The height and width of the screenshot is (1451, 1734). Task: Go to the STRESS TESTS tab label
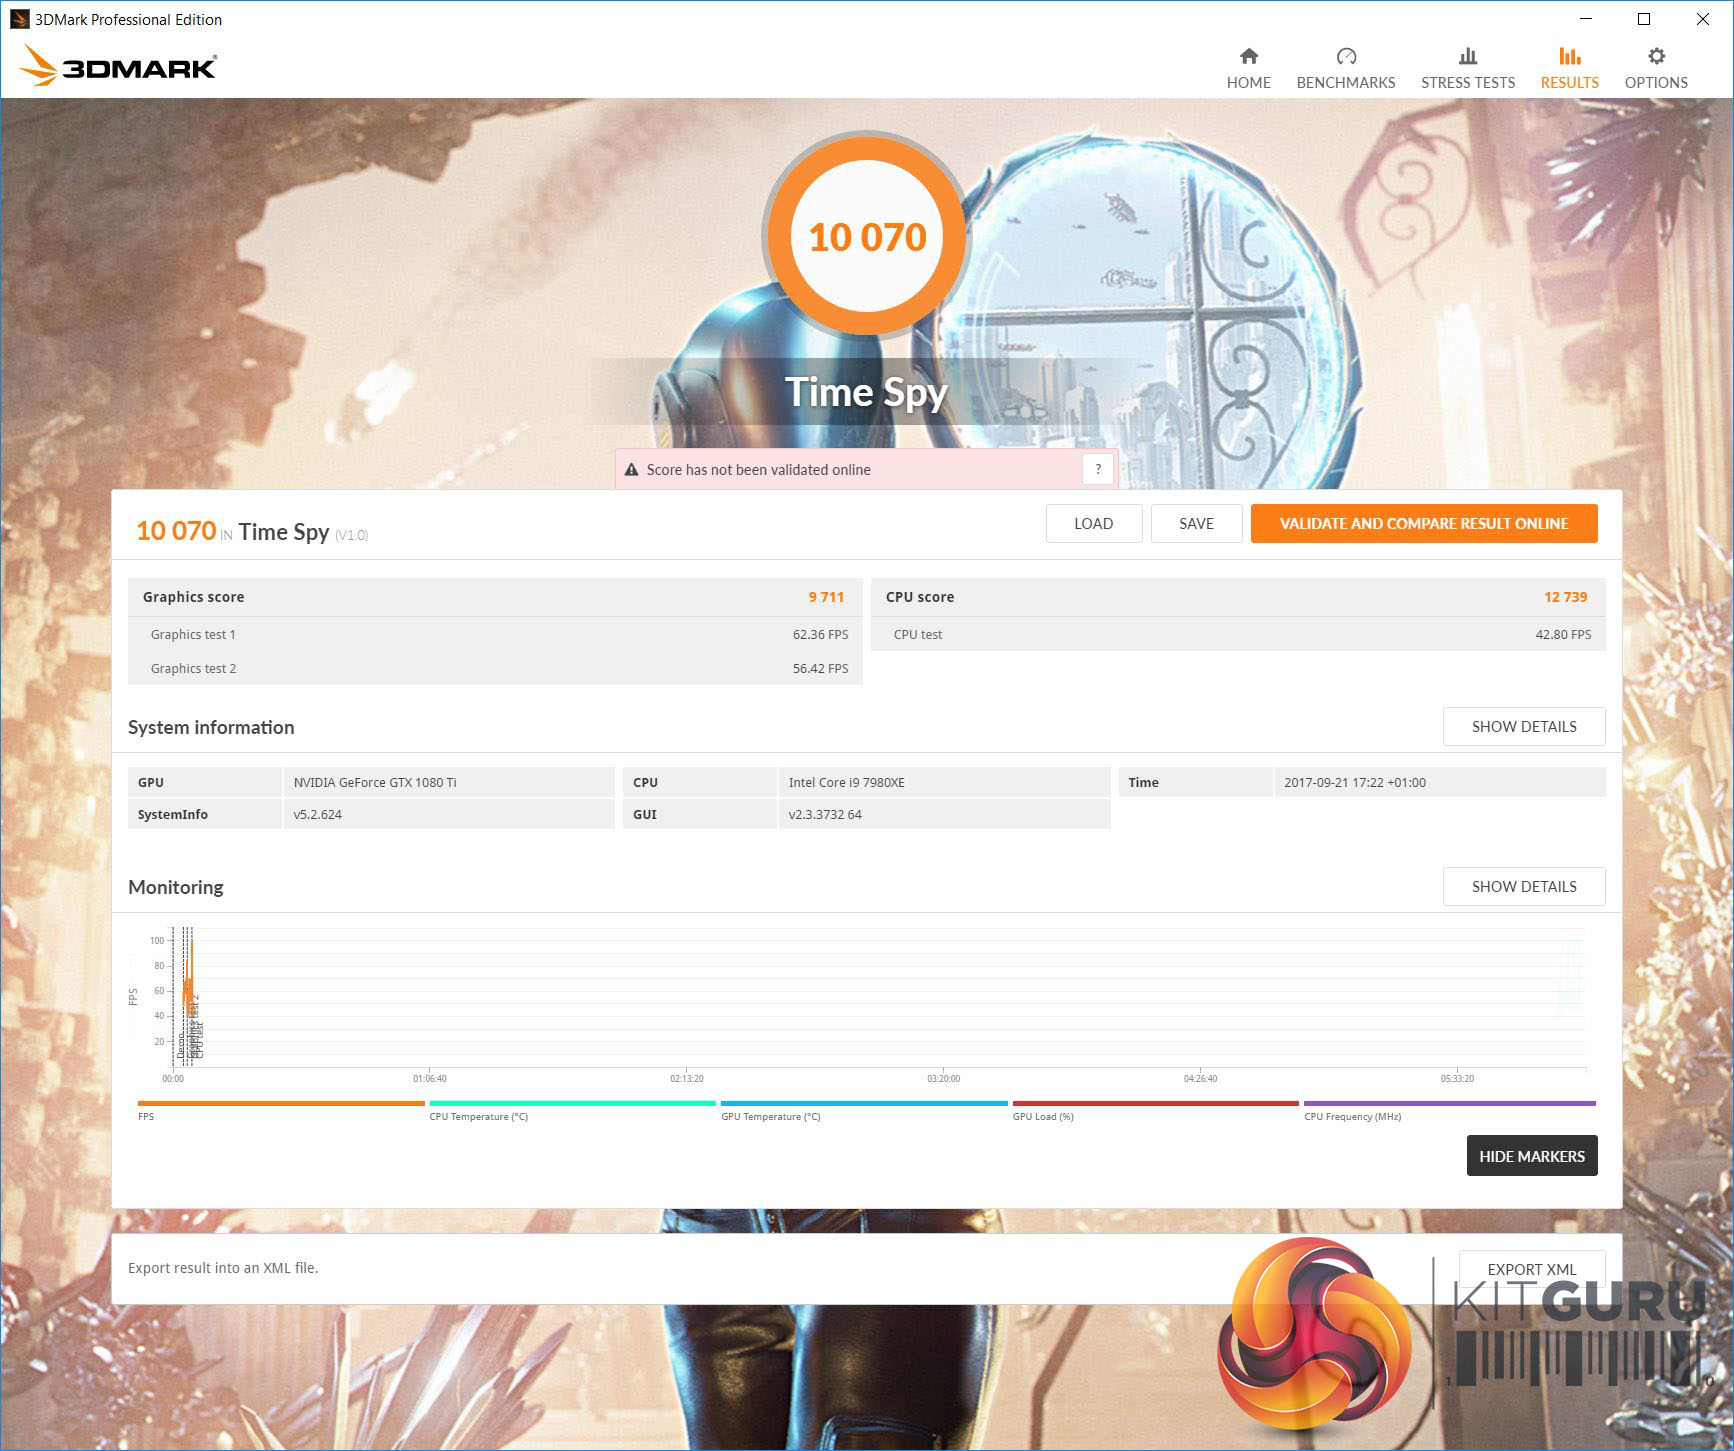coord(1467,83)
